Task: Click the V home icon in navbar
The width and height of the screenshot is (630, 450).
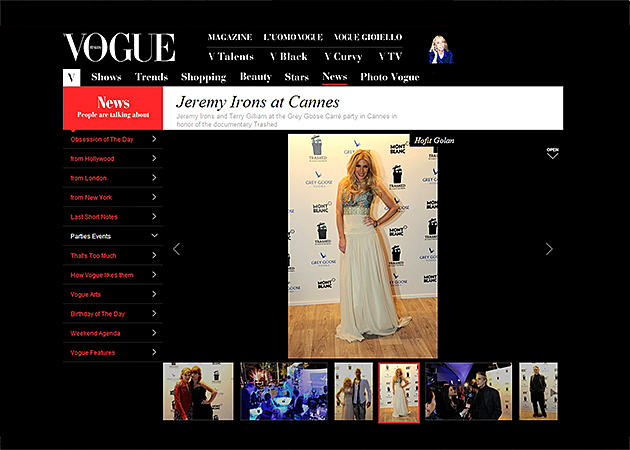Action: click(x=71, y=77)
